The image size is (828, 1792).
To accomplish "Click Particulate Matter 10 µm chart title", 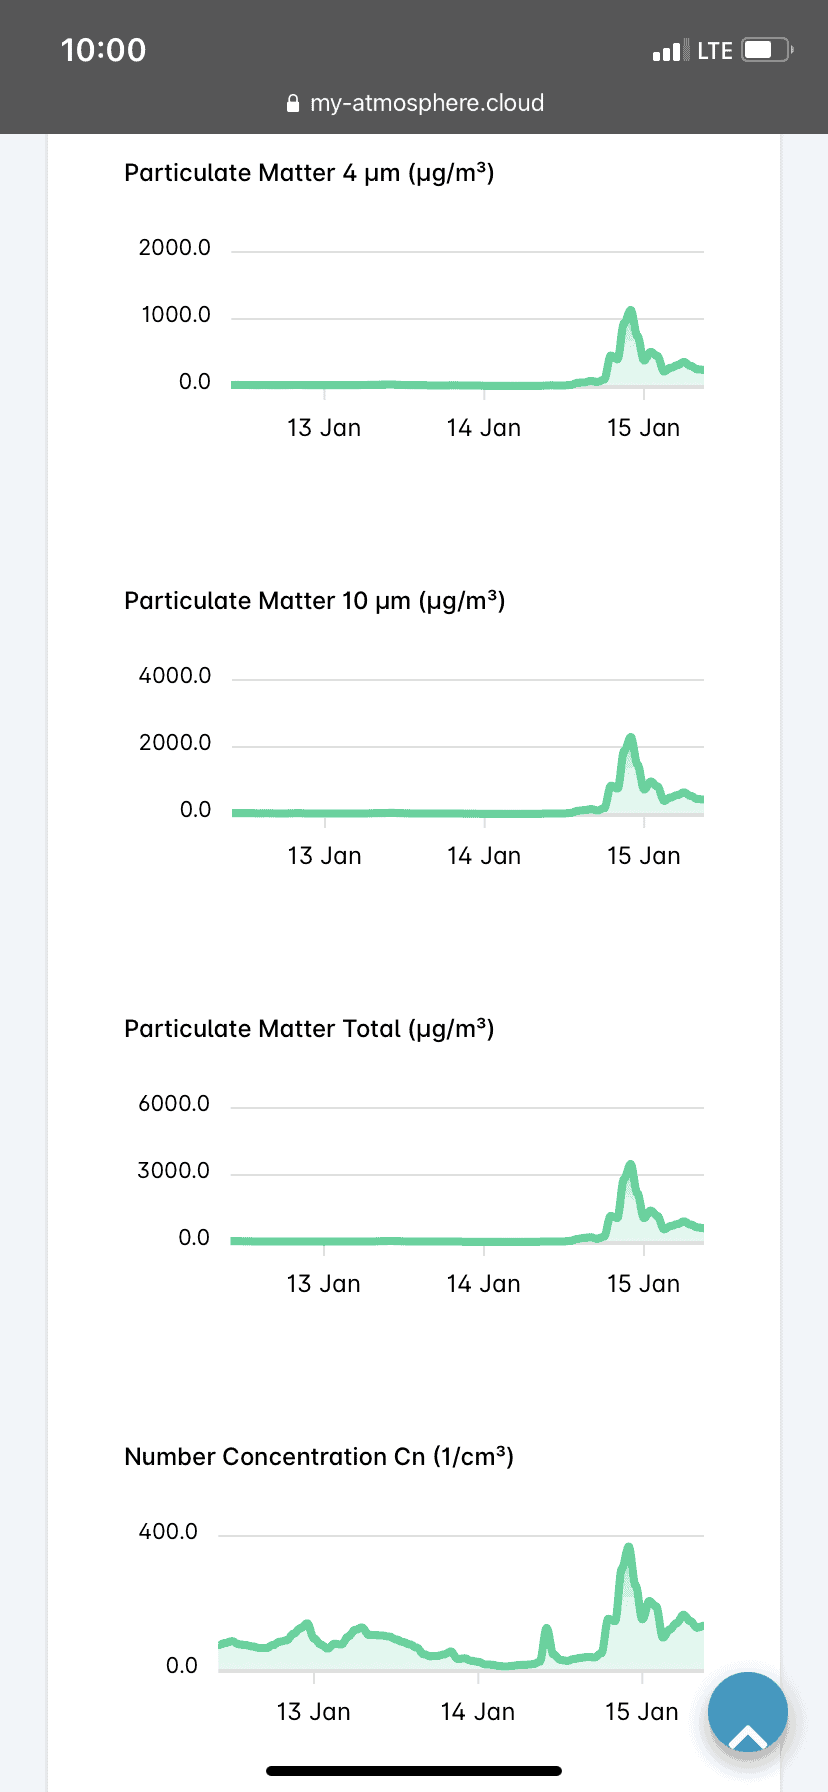I will tap(315, 601).
